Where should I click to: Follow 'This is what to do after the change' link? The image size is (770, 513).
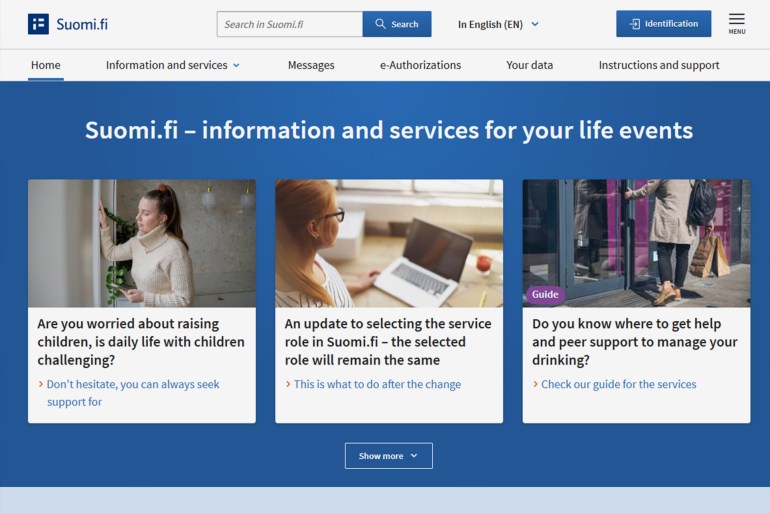tap(377, 384)
